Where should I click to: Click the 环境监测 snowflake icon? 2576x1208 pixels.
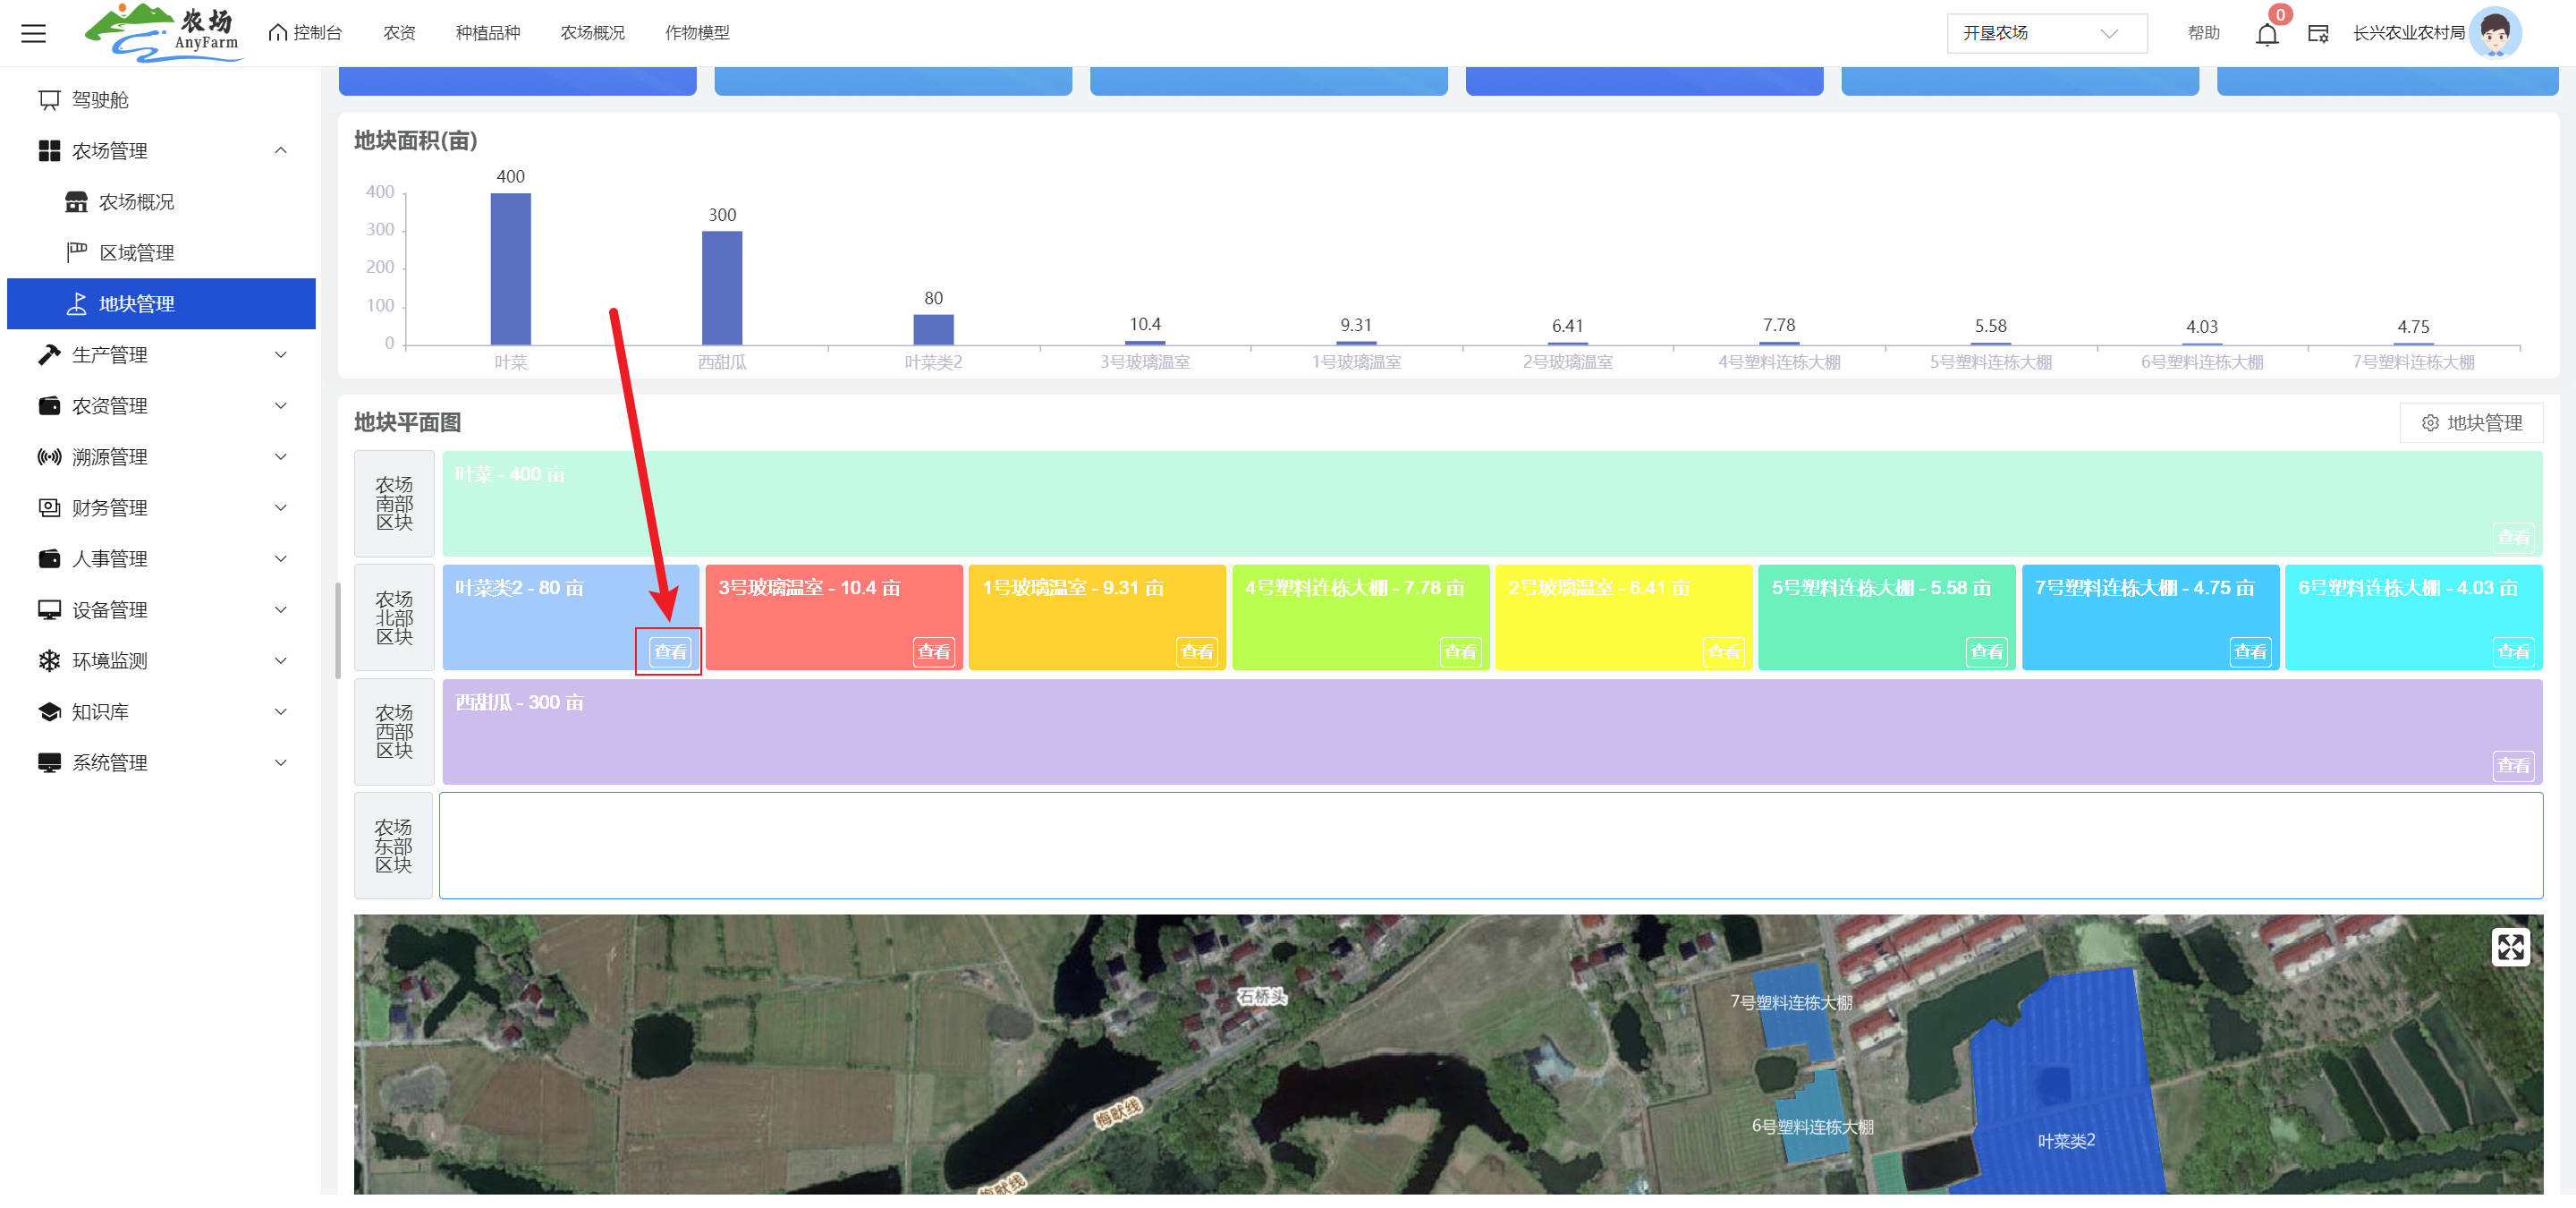49,661
